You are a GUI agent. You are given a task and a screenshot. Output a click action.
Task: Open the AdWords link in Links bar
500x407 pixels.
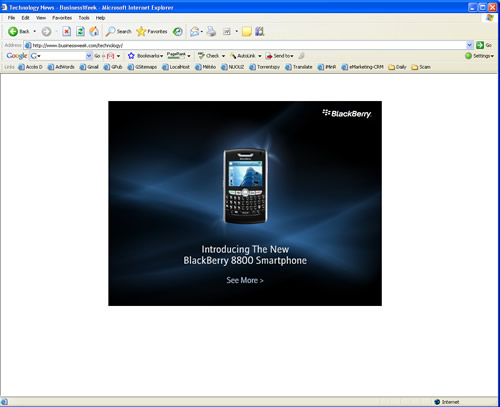tap(61, 67)
